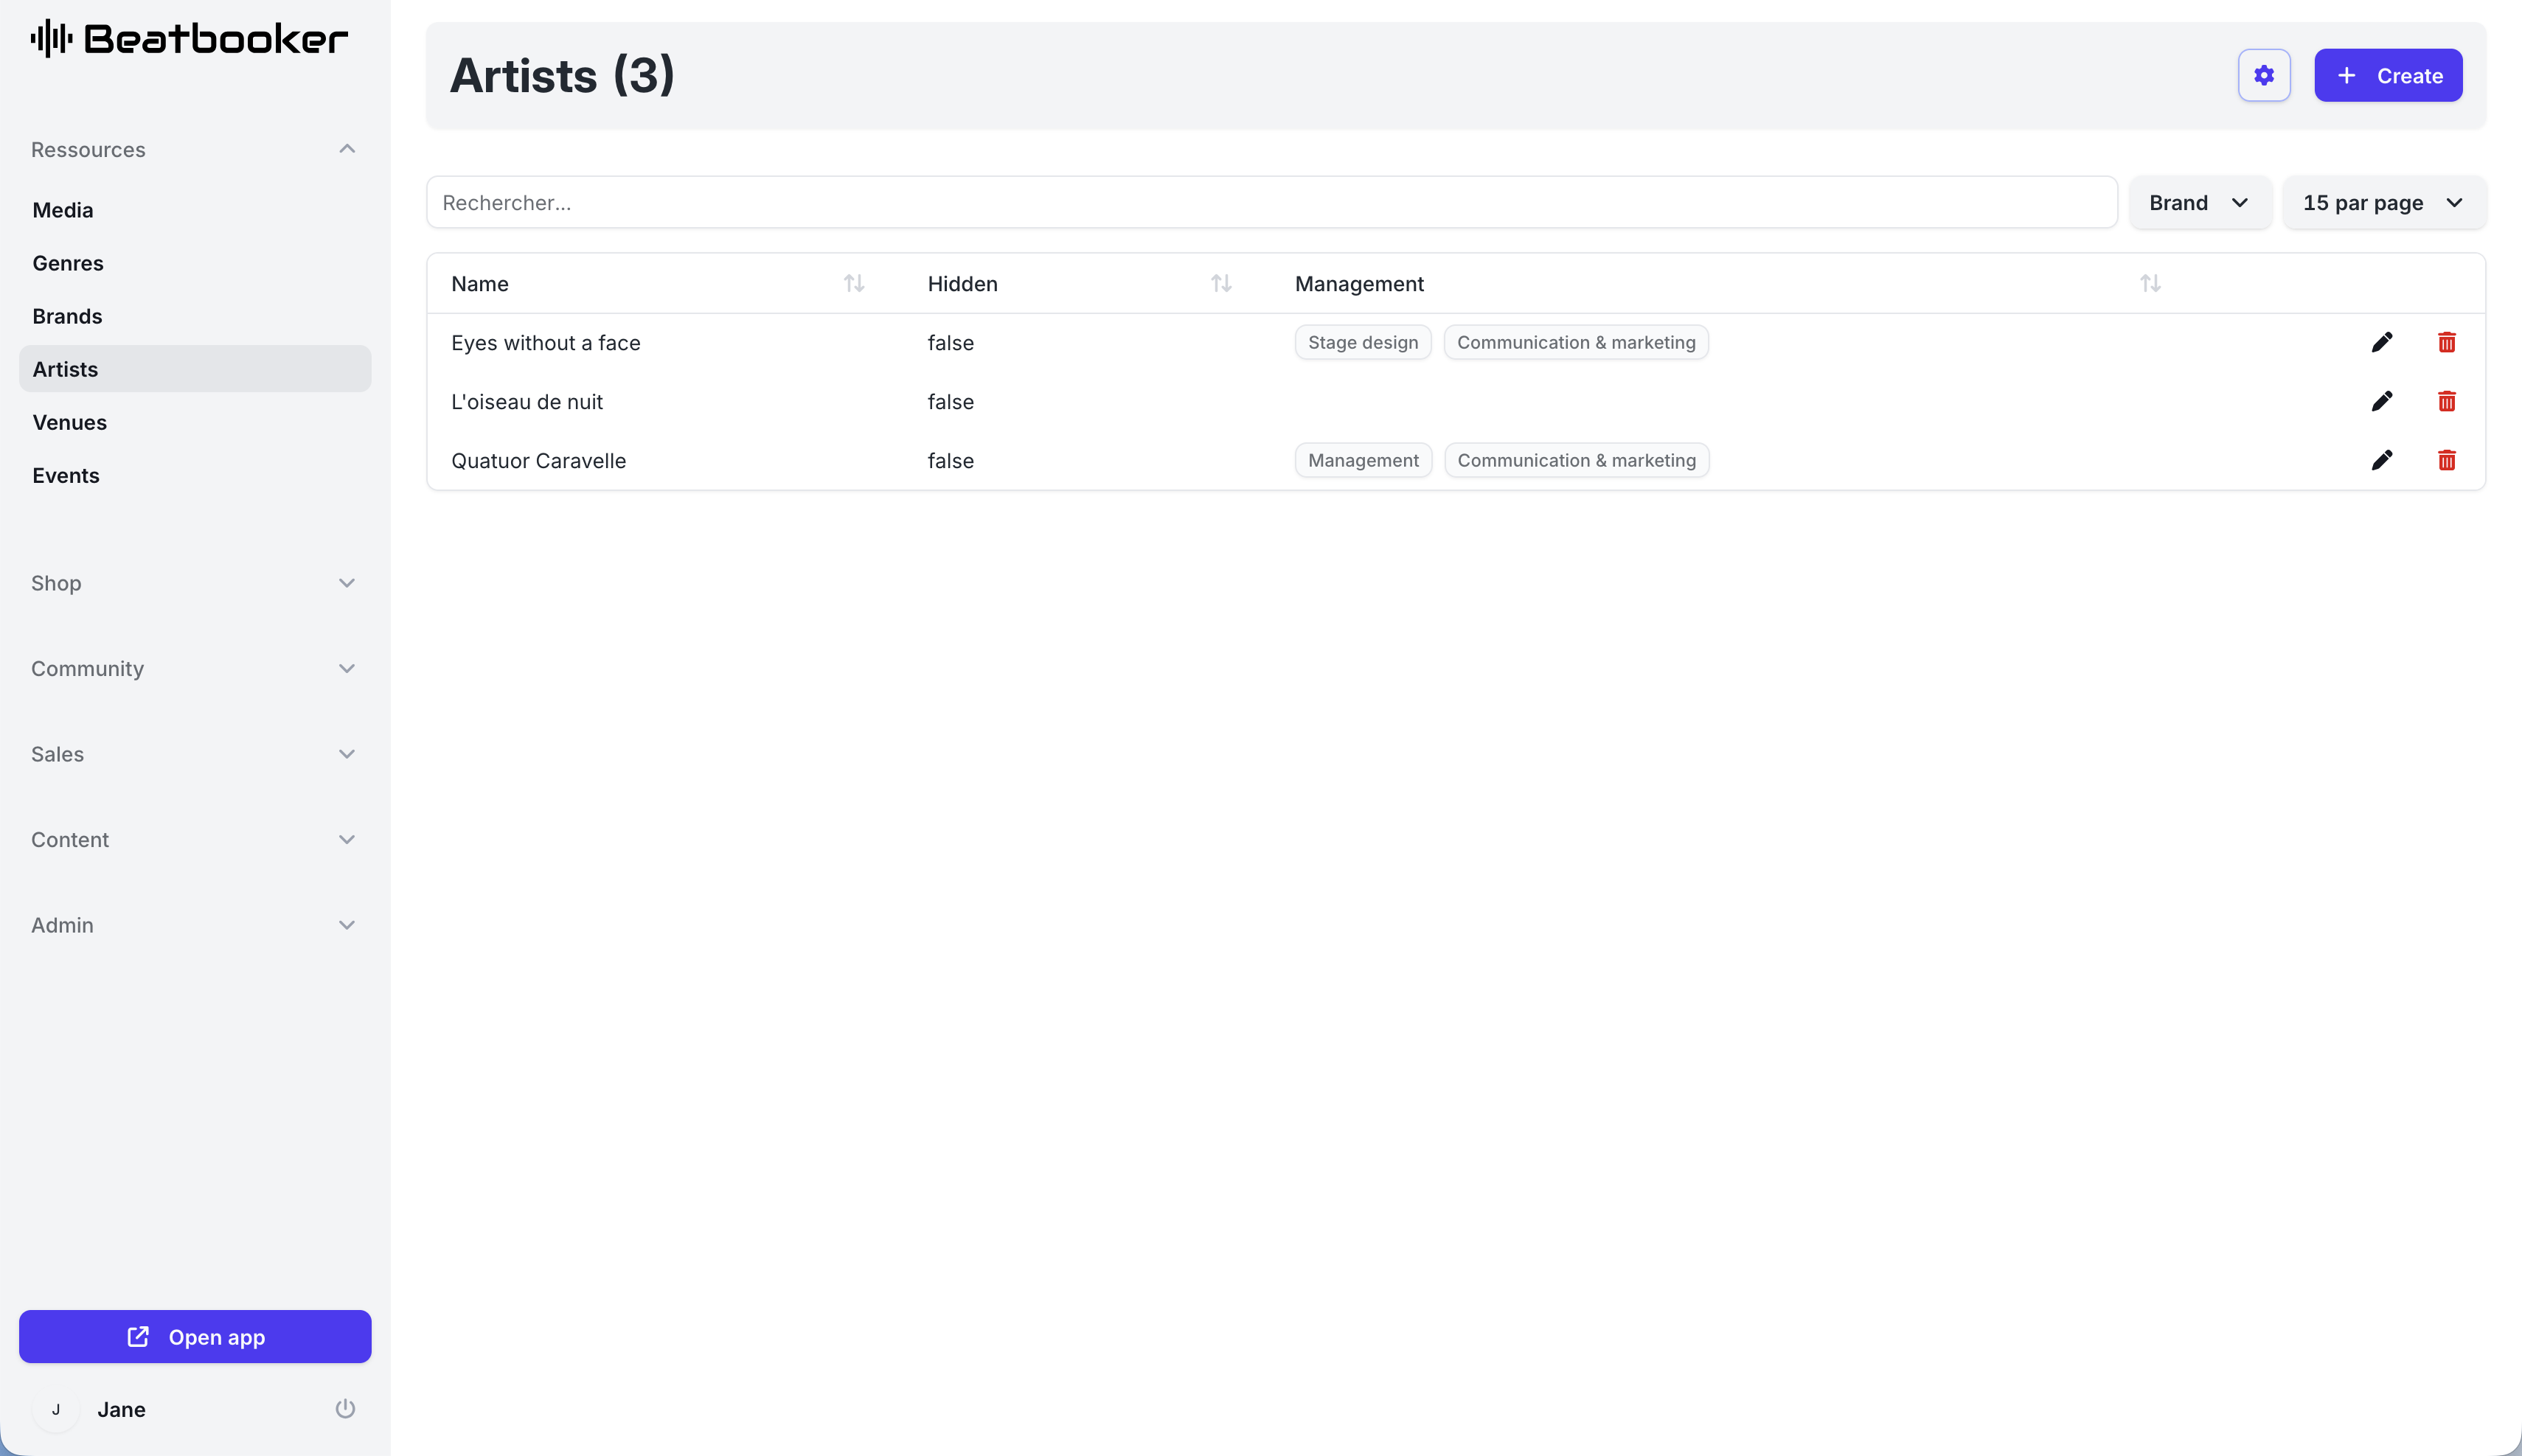Delete the Eyes without a face artist
The image size is (2522, 1456).
(x=2446, y=342)
